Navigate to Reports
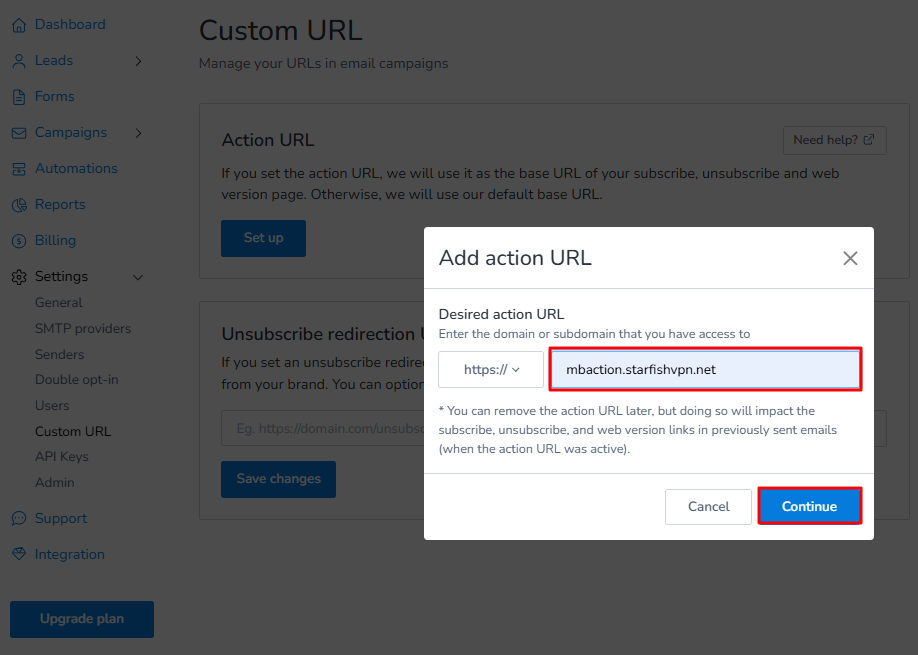918x655 pixels. 60,204
